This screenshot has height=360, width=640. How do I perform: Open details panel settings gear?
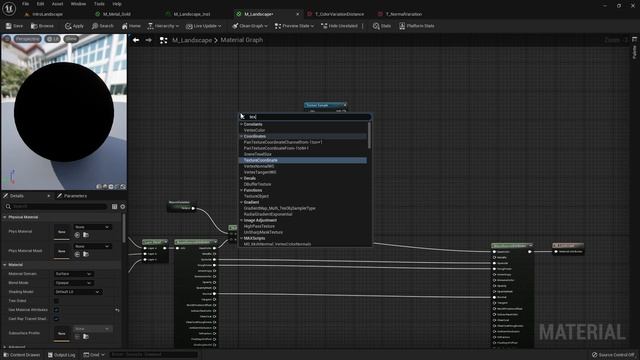122,207
